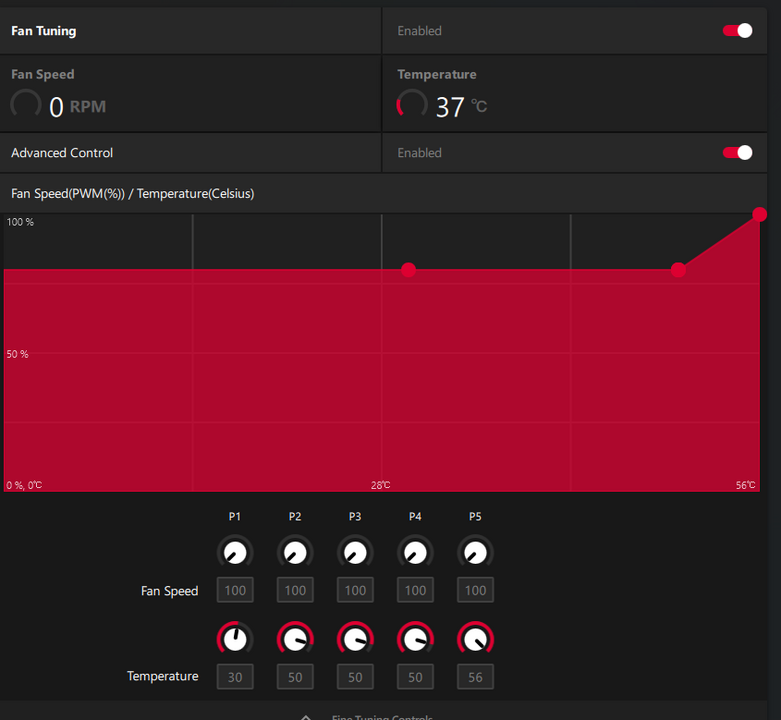Click the Fan Speed RPM gauge icon
781x720 pixels.
(26, 105)
